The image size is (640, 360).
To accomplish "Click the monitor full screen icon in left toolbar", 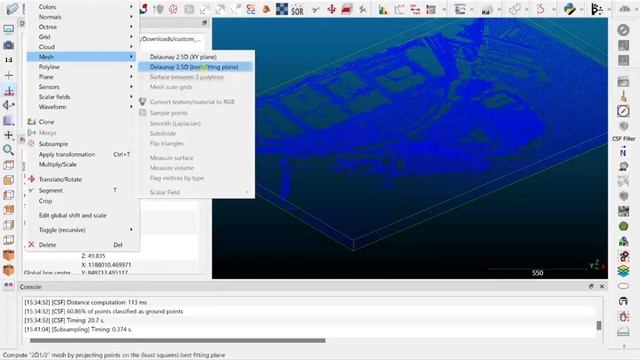I will coord(9,29).
